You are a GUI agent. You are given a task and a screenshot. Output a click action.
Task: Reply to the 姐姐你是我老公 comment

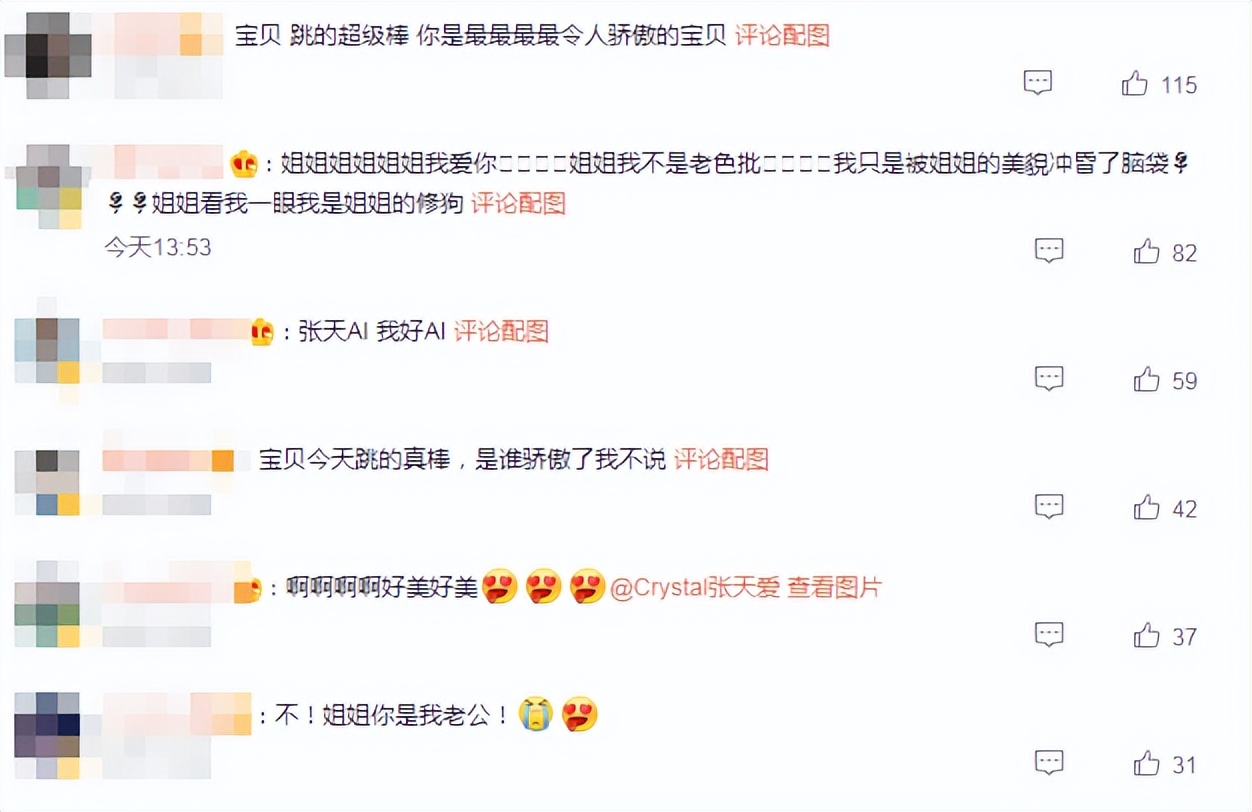coord(1049,762)
